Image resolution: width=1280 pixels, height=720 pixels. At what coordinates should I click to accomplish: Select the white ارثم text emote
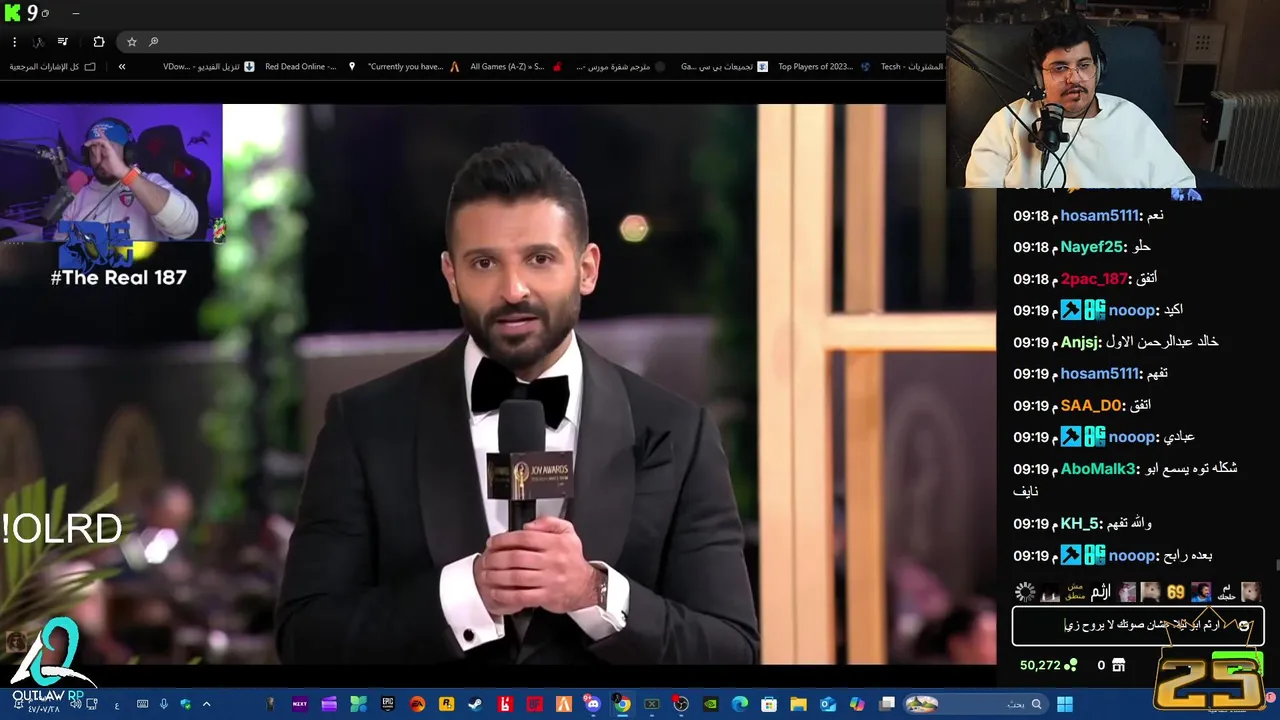coord(1100,592)
